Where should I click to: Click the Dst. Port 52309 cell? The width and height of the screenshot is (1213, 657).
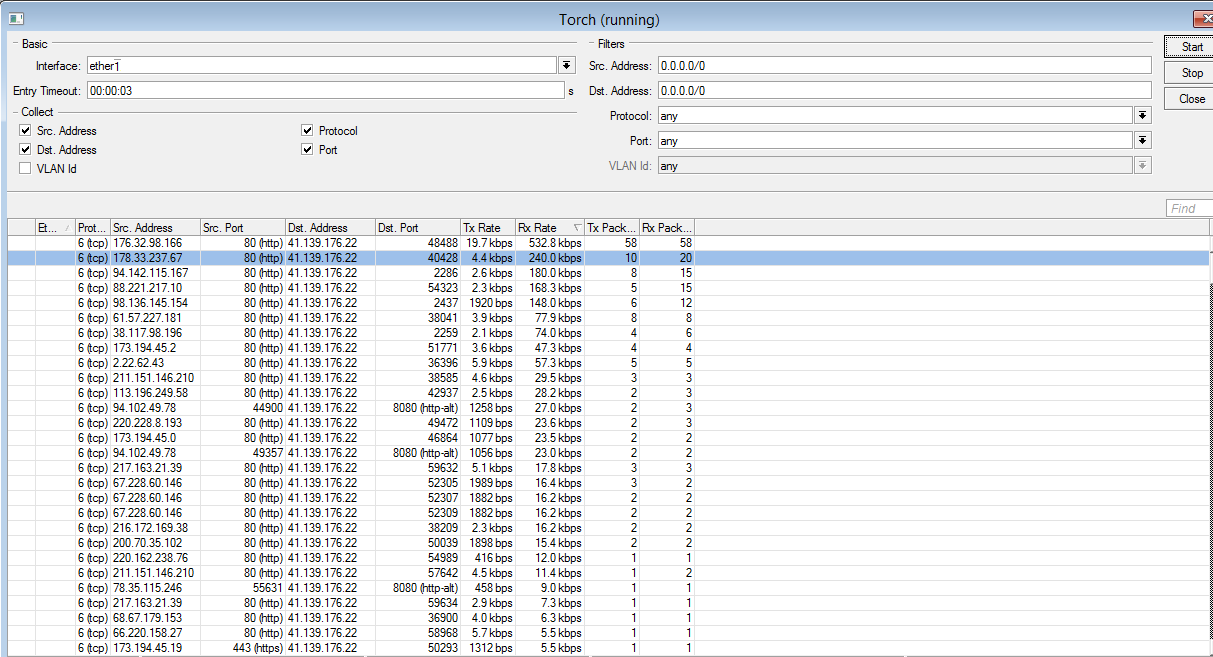[418, 513]
